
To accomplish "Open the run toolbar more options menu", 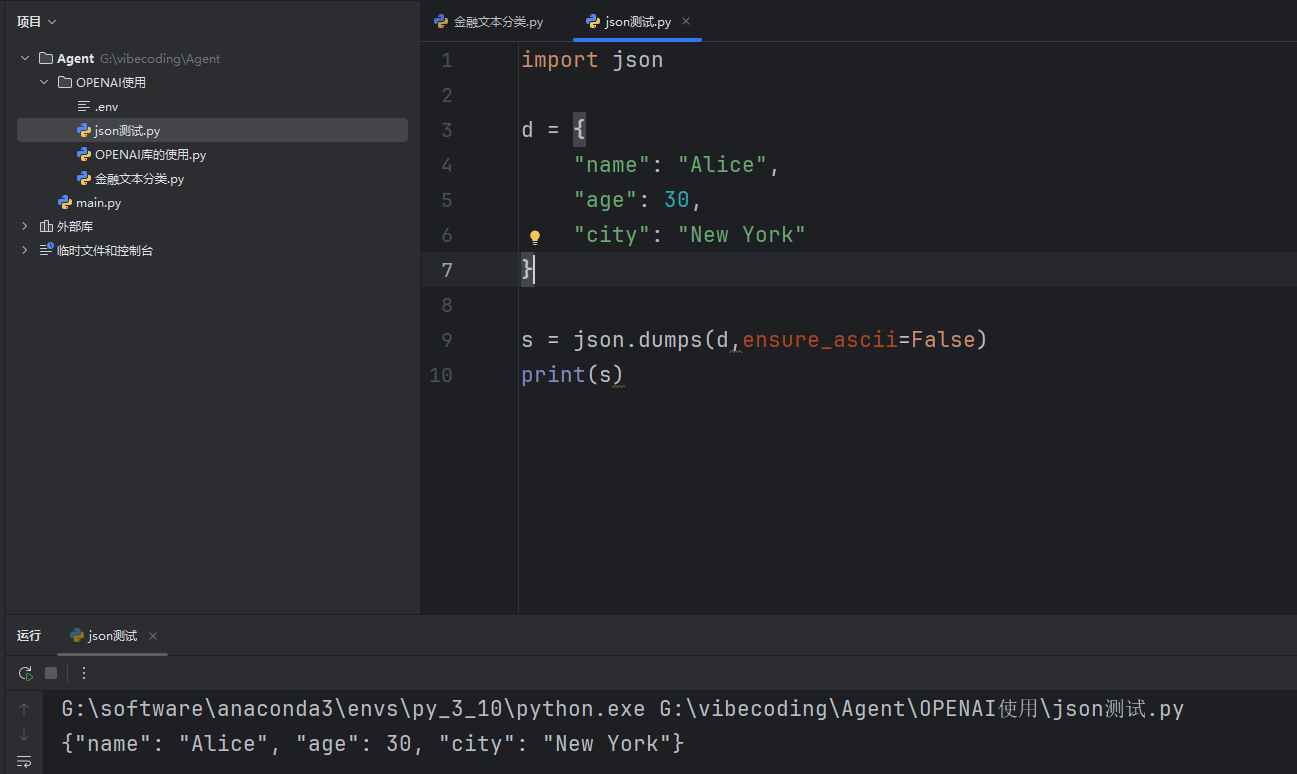I will click(84, 673).
